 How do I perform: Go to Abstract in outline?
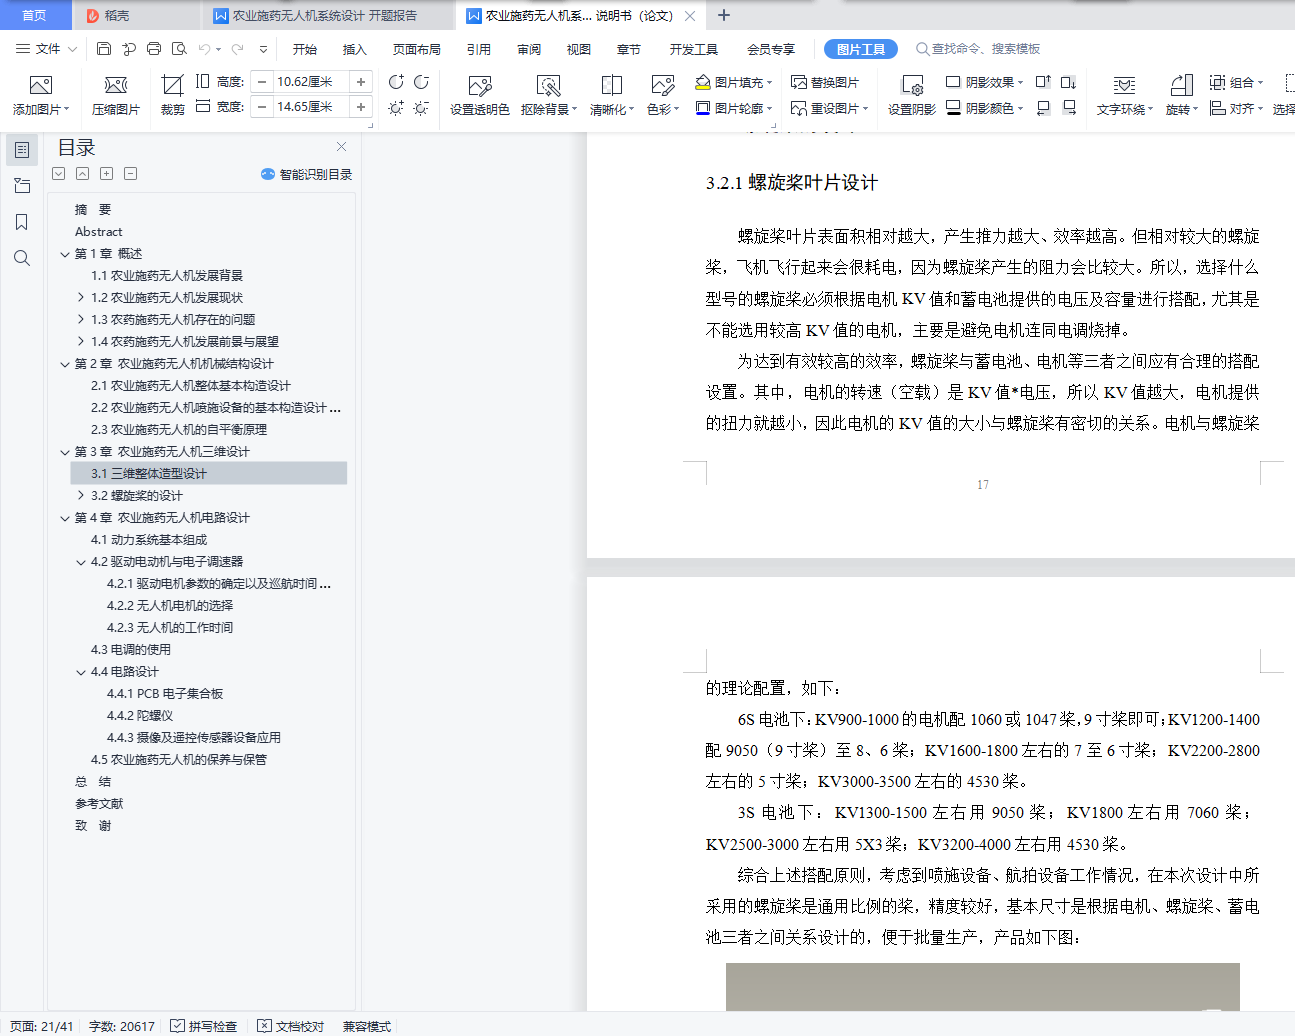tap(99, 232)
